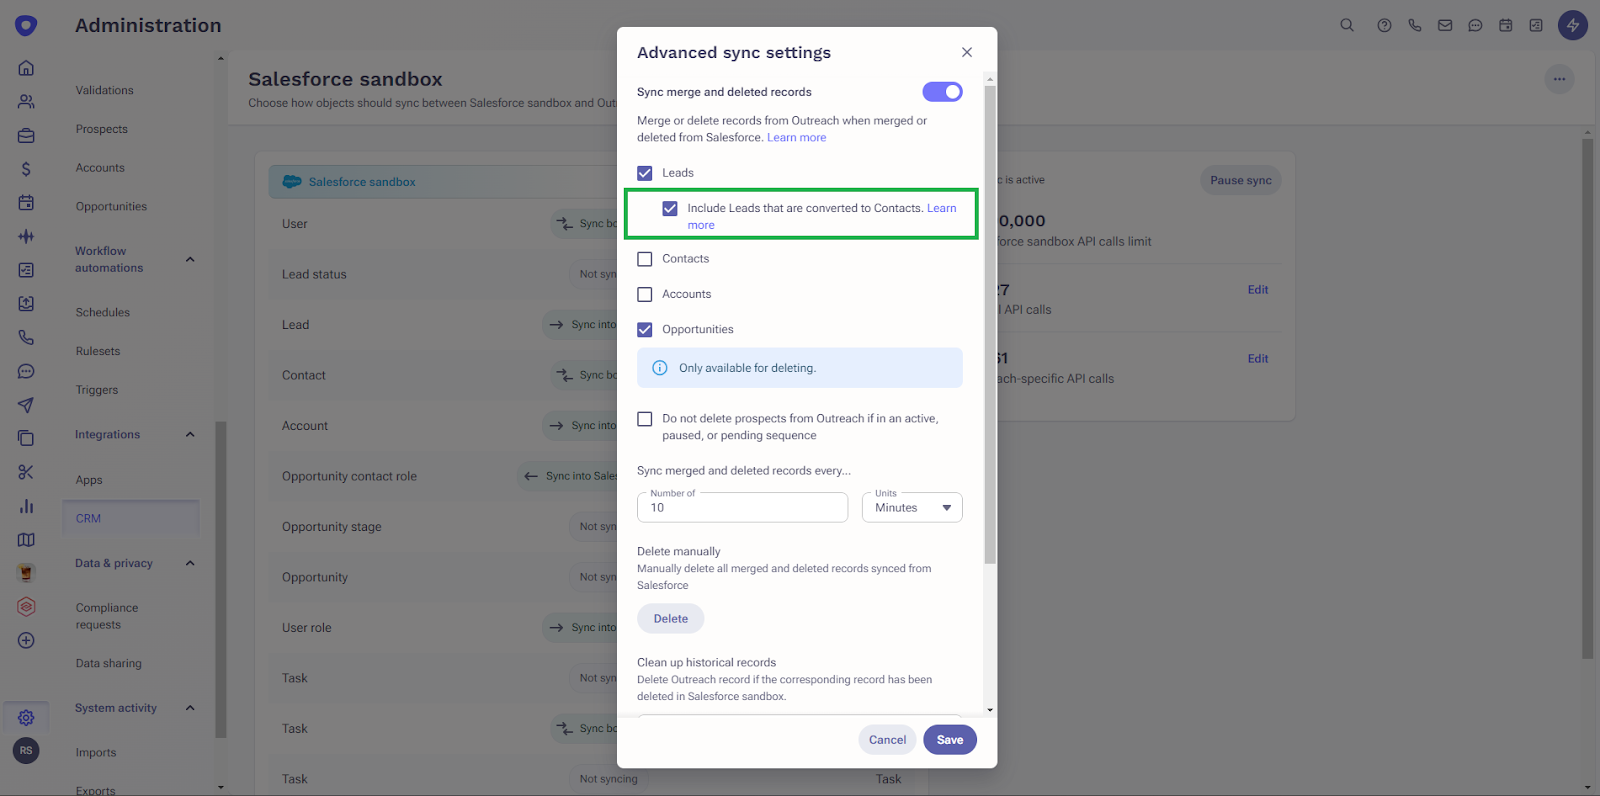Screen dimensions: 1600x796
Task: Open the upload tray icon in left rail
Action: pyautogui.click(x=26, y=304)
